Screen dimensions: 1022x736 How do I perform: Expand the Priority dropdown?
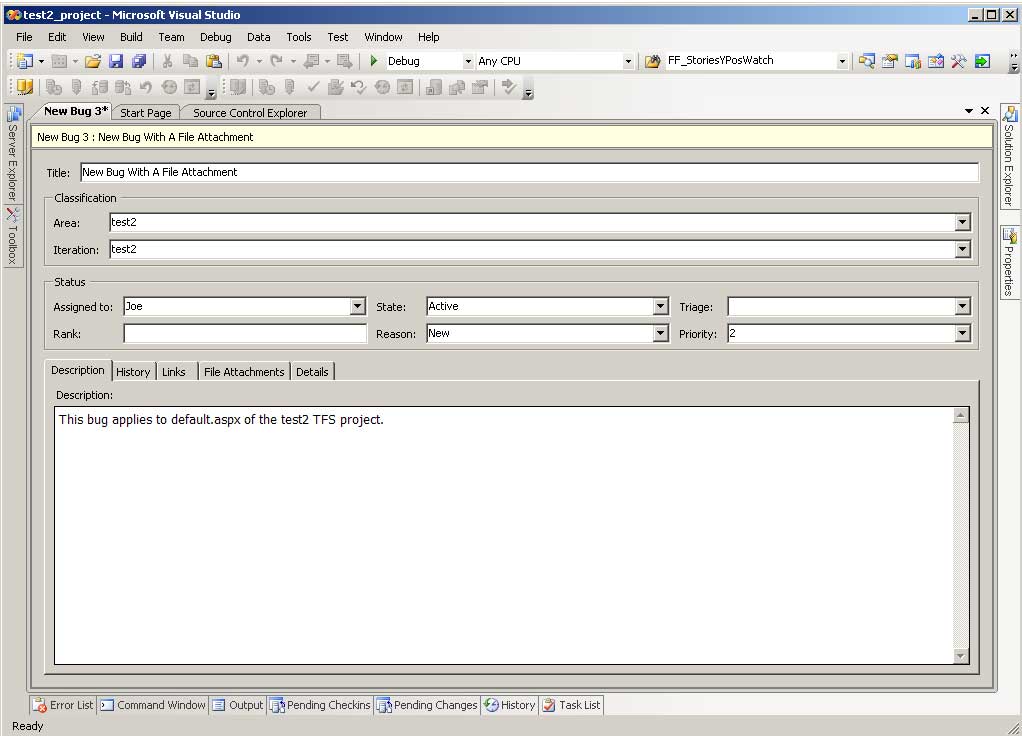pyautogui.click(x=962, y=334)
